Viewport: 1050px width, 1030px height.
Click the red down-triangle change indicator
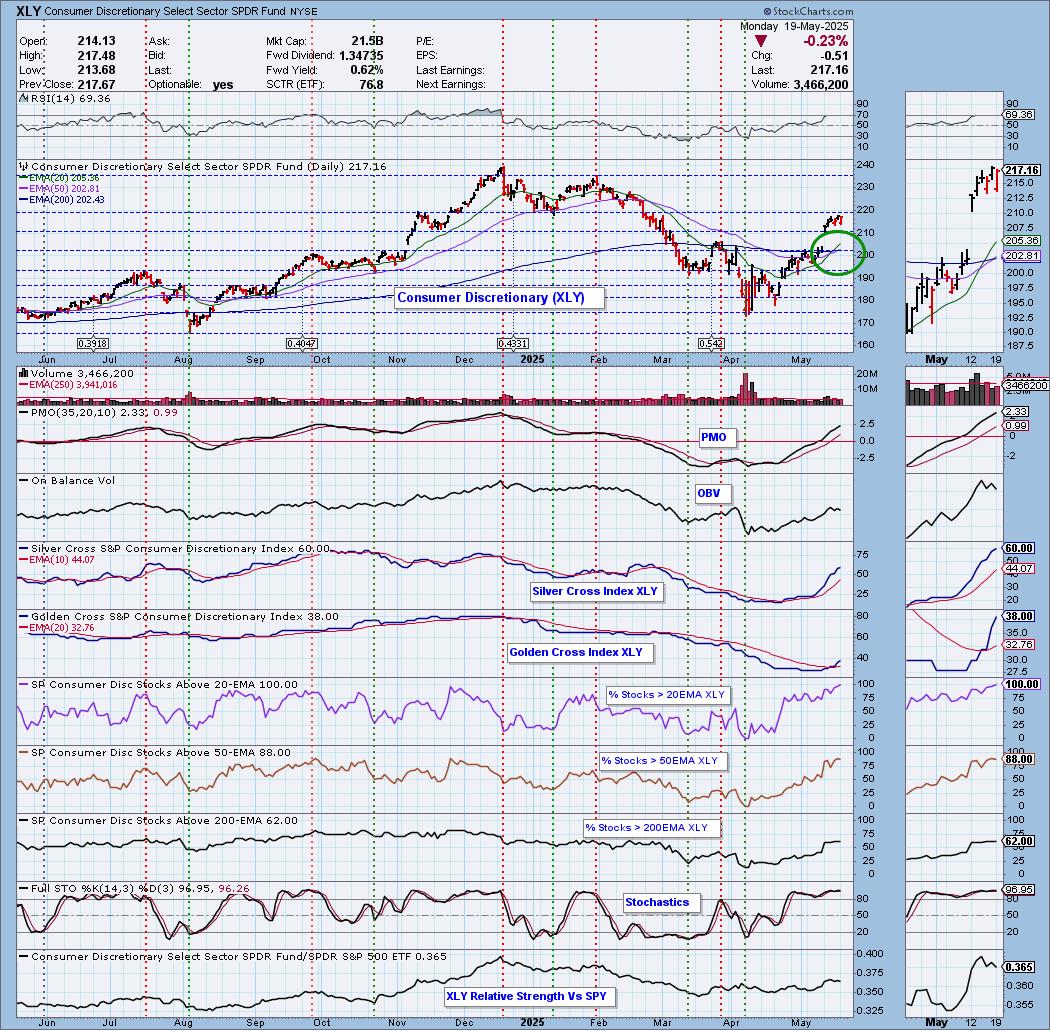[761, 42]
